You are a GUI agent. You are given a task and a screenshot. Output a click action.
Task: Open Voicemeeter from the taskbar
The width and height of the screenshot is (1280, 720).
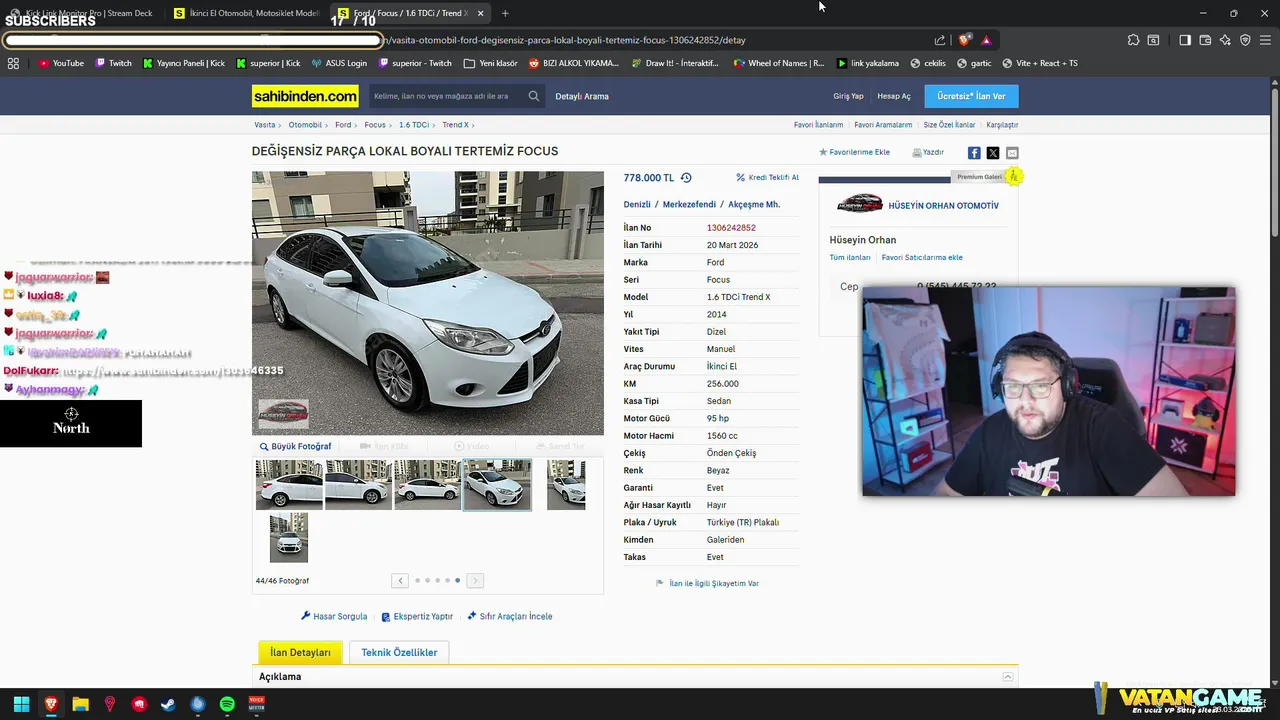pyautogui.click(x=257, y=704)
